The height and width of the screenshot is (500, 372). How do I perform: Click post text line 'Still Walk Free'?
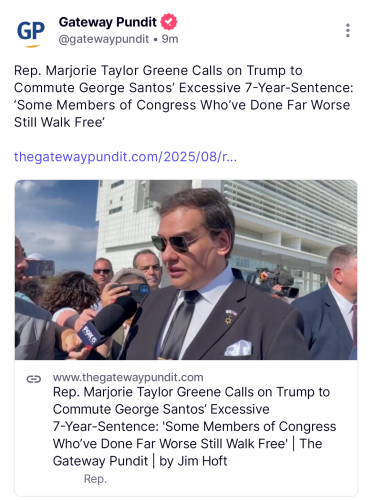coord(59,122)
